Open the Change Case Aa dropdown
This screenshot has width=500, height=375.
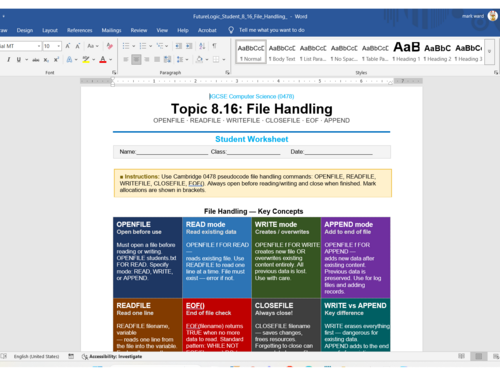[93, 46]
